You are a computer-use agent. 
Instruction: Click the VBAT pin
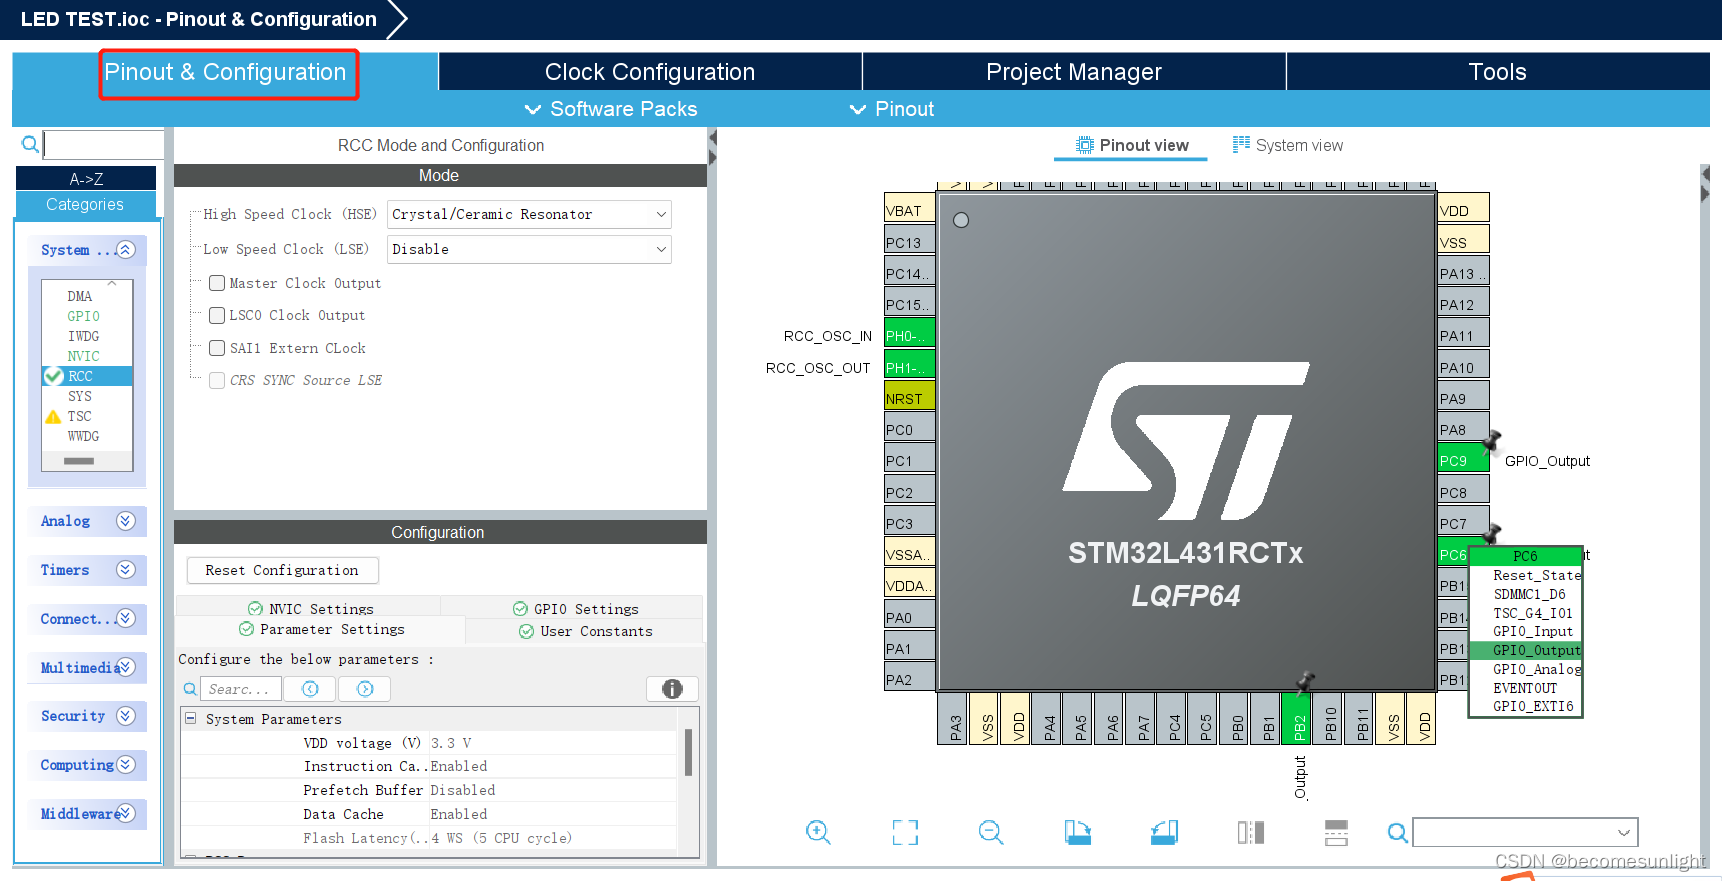click(x=909, y=209)
